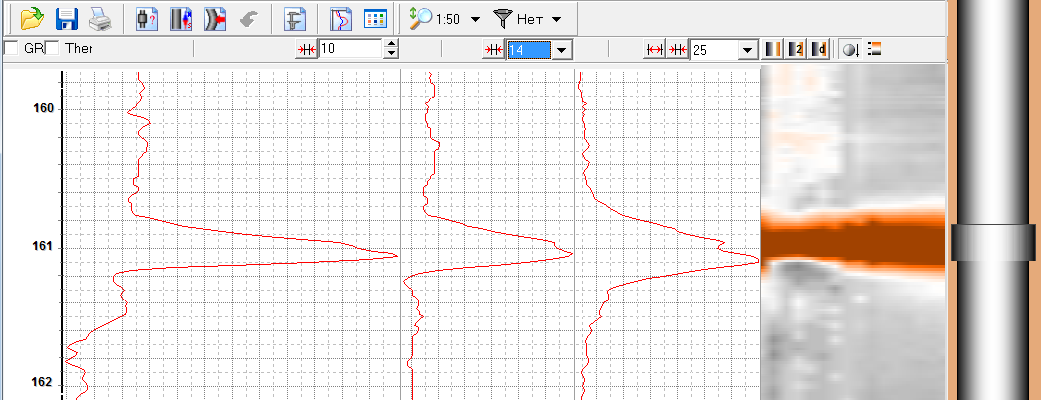1041x400 pixels.
Task: Click the compress-scale icon beside value 14
Action: [493, 49]
